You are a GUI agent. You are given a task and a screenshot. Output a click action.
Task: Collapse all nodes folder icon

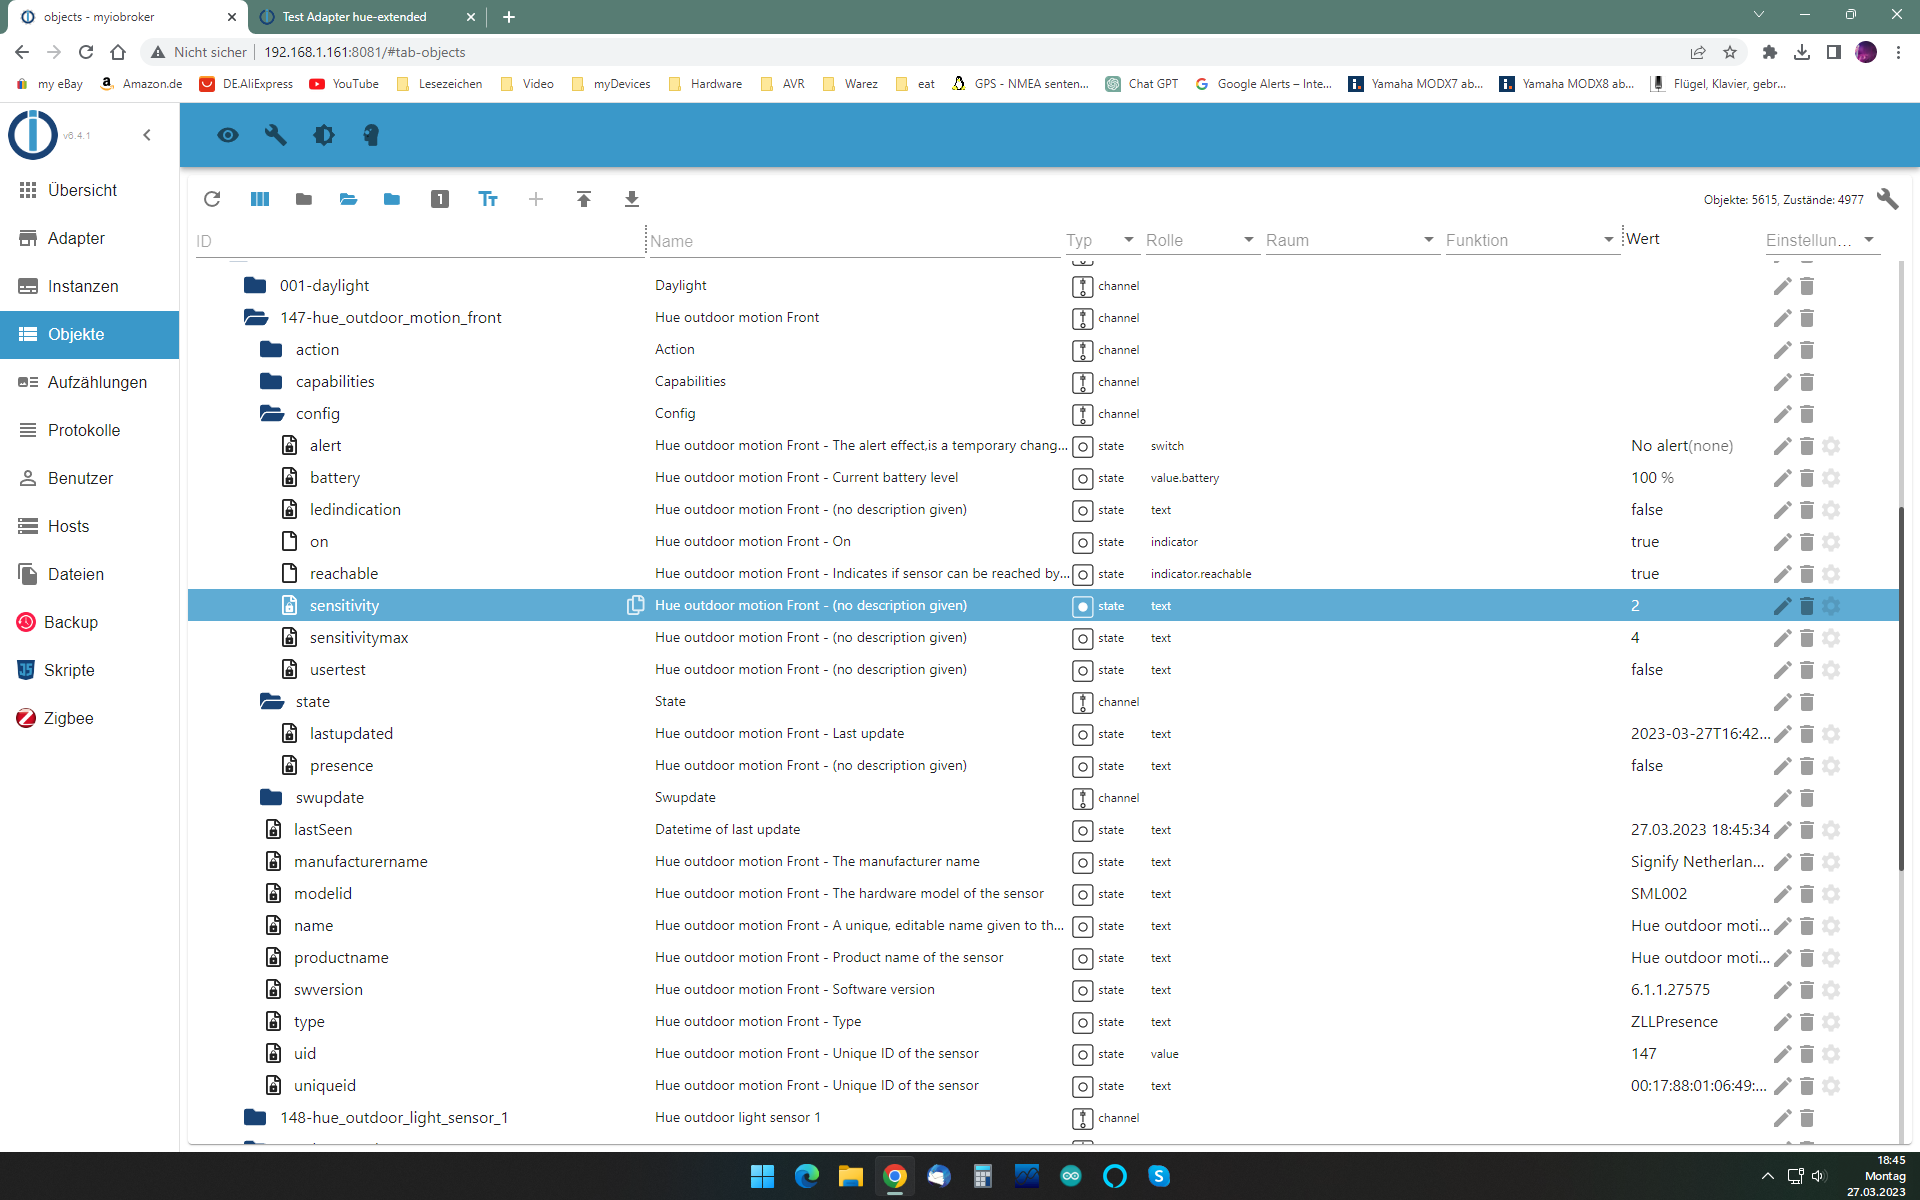click(304, 199)
